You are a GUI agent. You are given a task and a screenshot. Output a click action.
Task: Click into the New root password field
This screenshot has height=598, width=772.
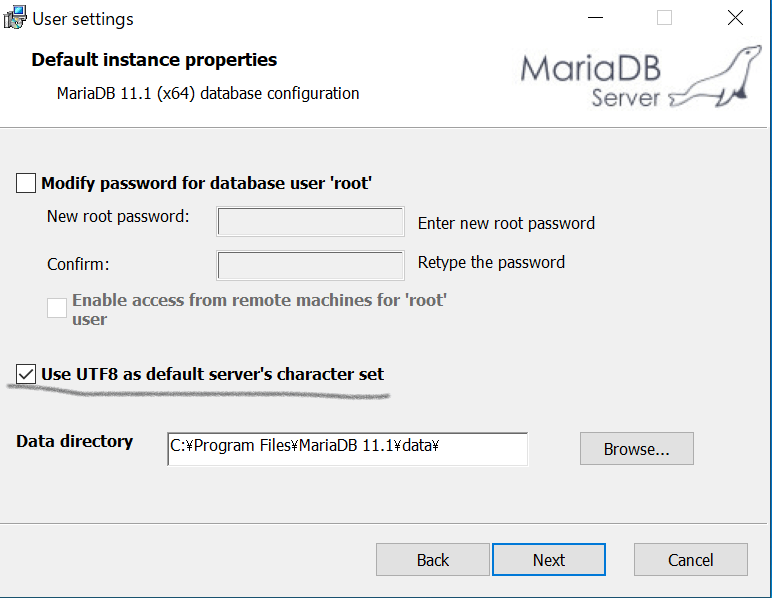(x=310, y=222)
